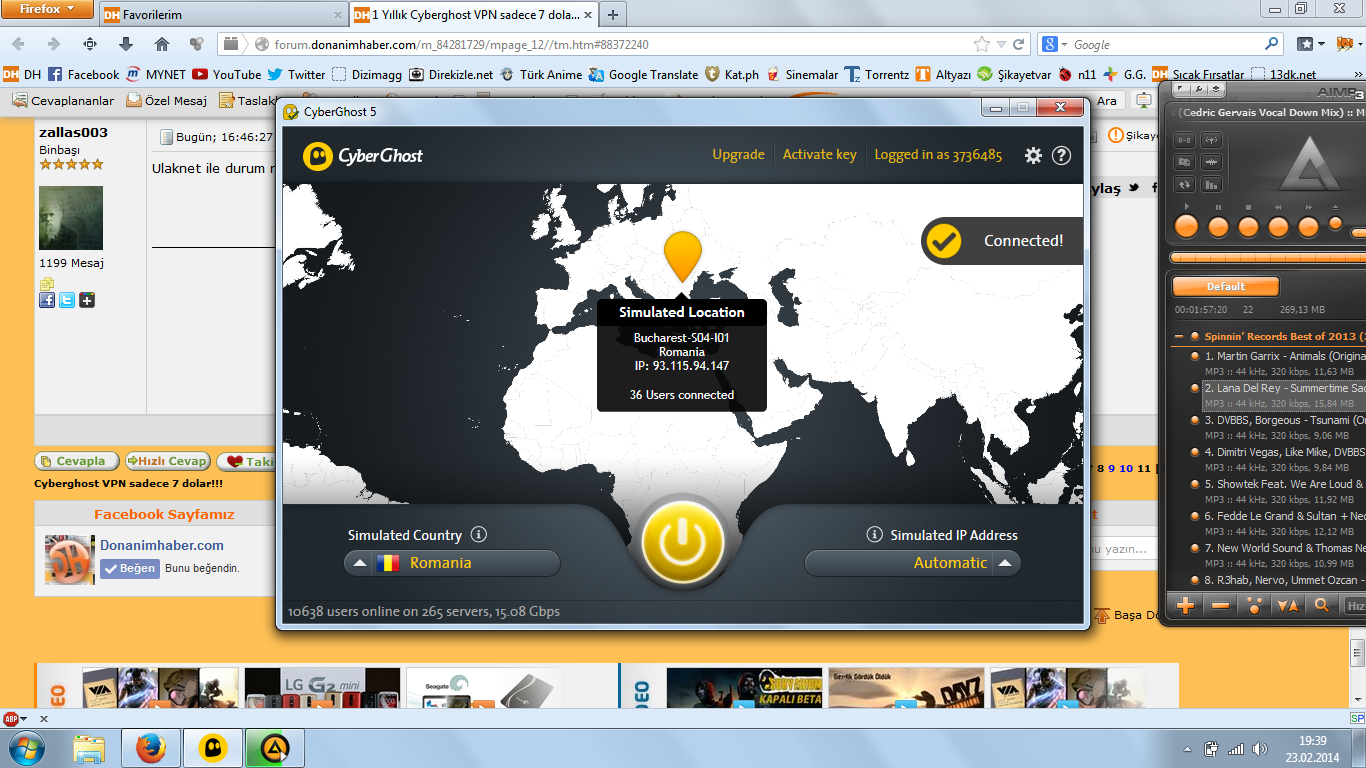
Task: Click Logged in as 3736485
Action: tap(938, 155)
